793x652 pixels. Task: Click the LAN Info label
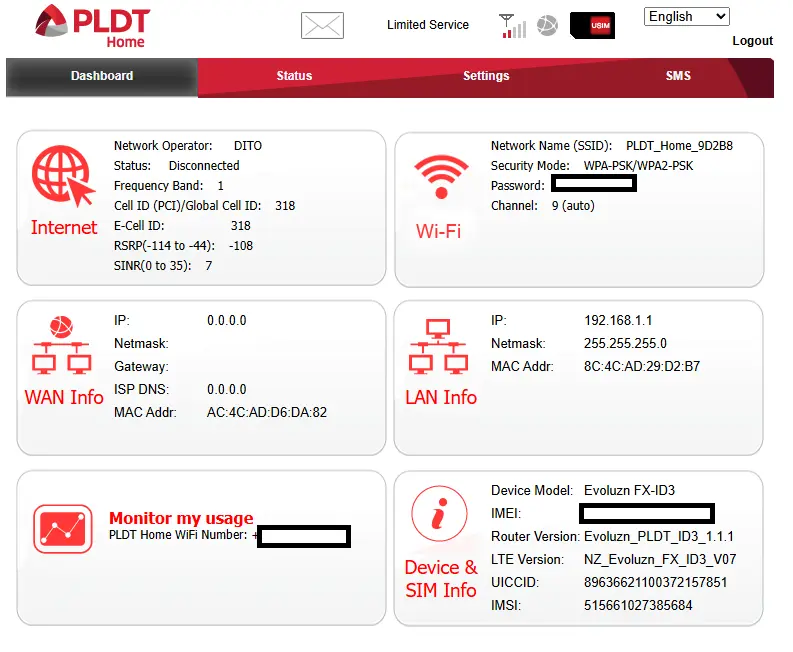pyautogui.click(x=440, y=398)
